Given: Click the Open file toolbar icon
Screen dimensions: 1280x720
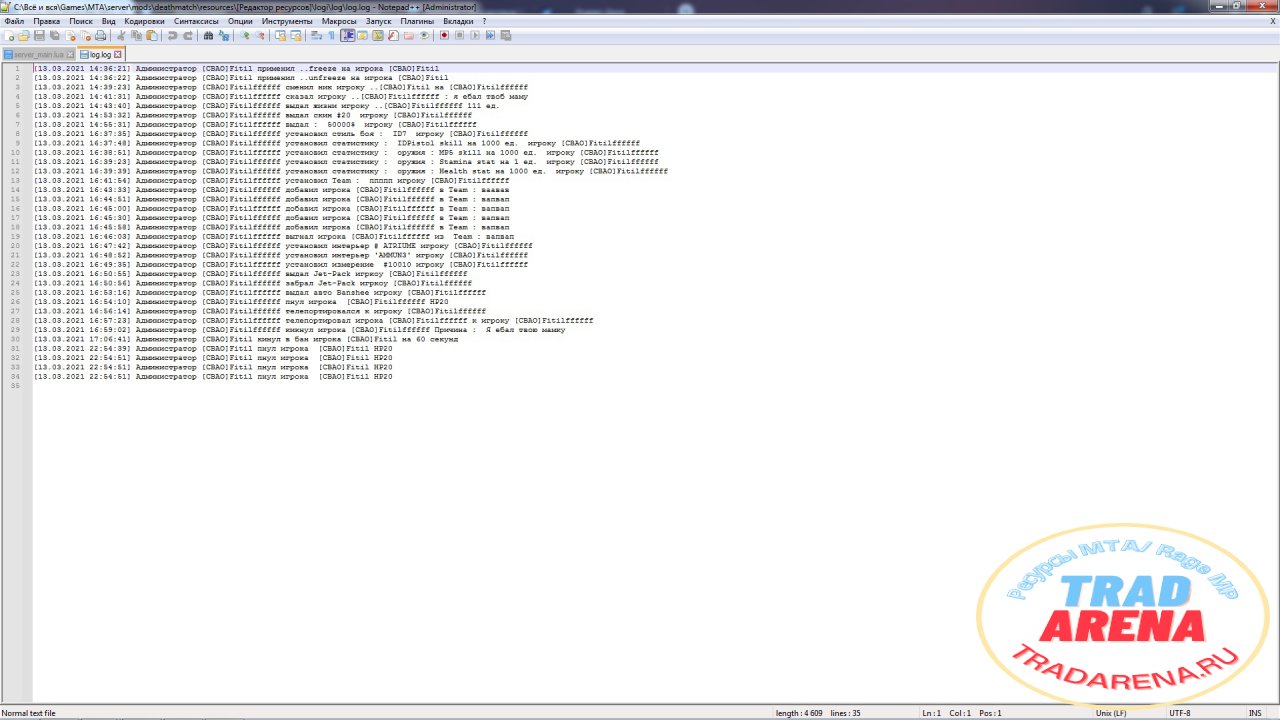Looking at the screenshot, I should [x=23, y=35].
